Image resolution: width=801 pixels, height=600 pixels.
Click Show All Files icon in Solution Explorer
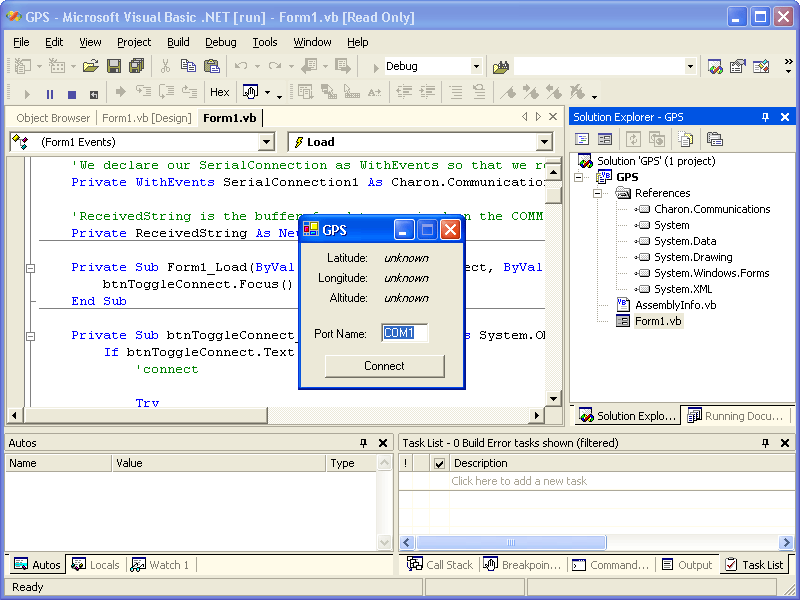tap(684, 139)
